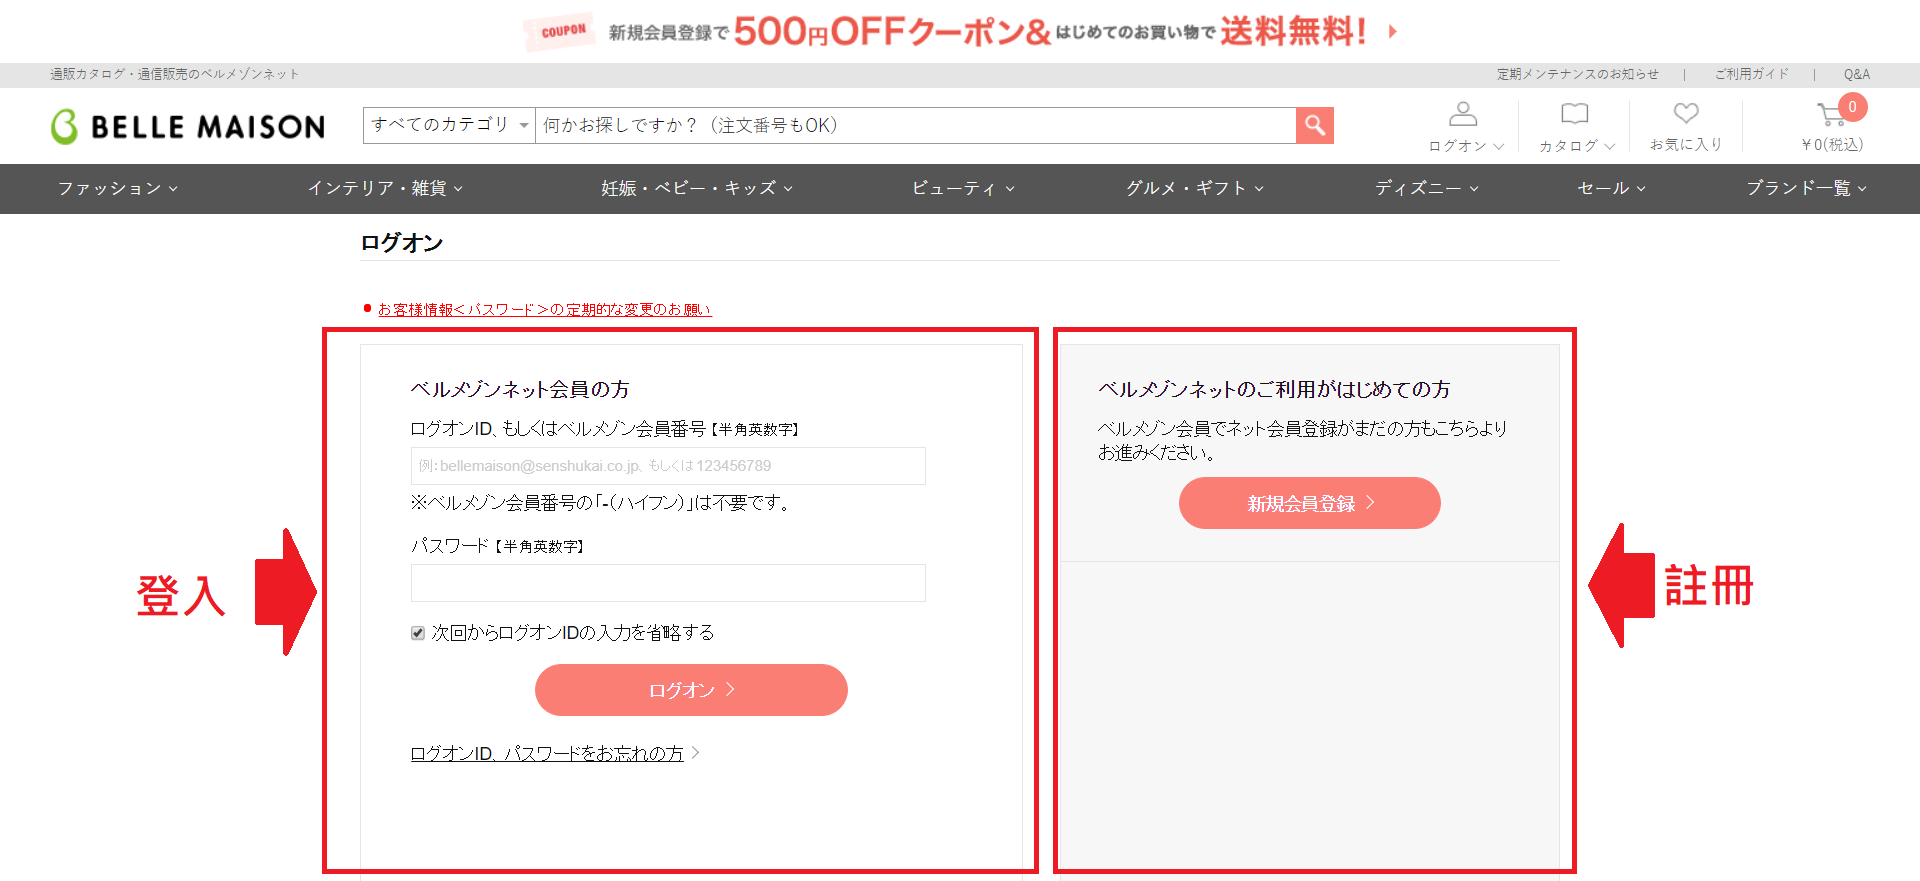Open the forgot ログオンID/パスワード link
1920x881 pixels.
pyautogui.click(x=547, y=753)
